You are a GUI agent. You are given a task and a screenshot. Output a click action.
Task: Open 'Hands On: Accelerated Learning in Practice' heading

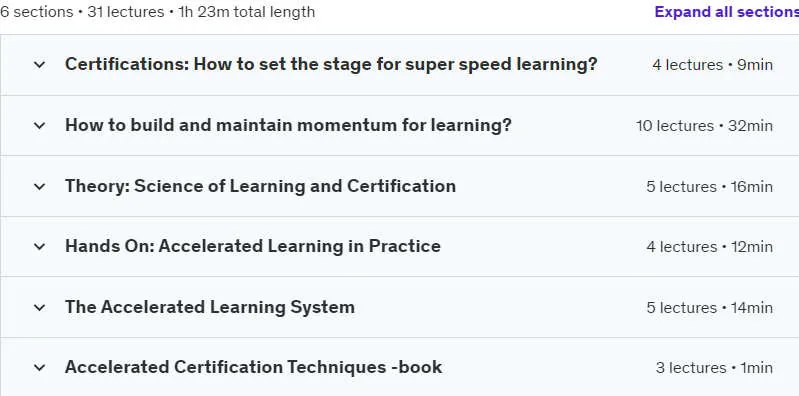click(253, 246)
